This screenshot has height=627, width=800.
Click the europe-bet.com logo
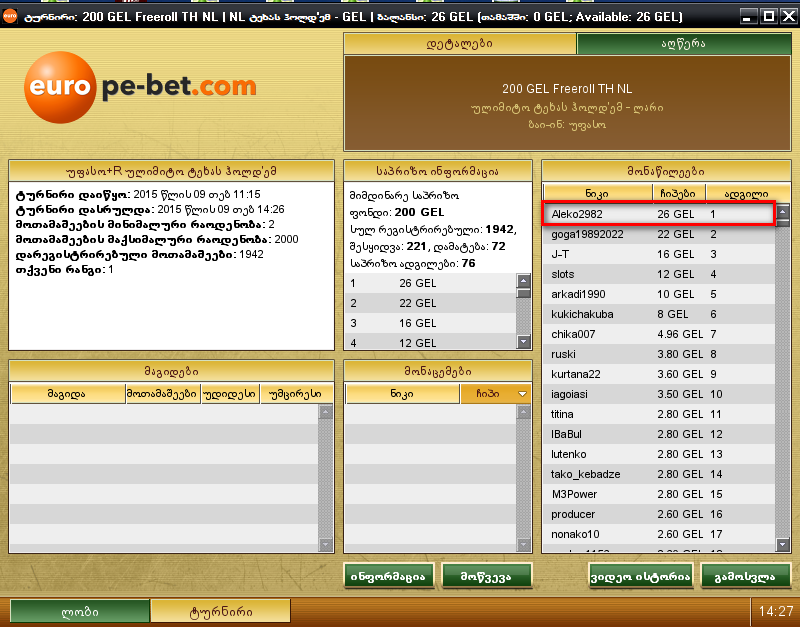click(140, 87)
